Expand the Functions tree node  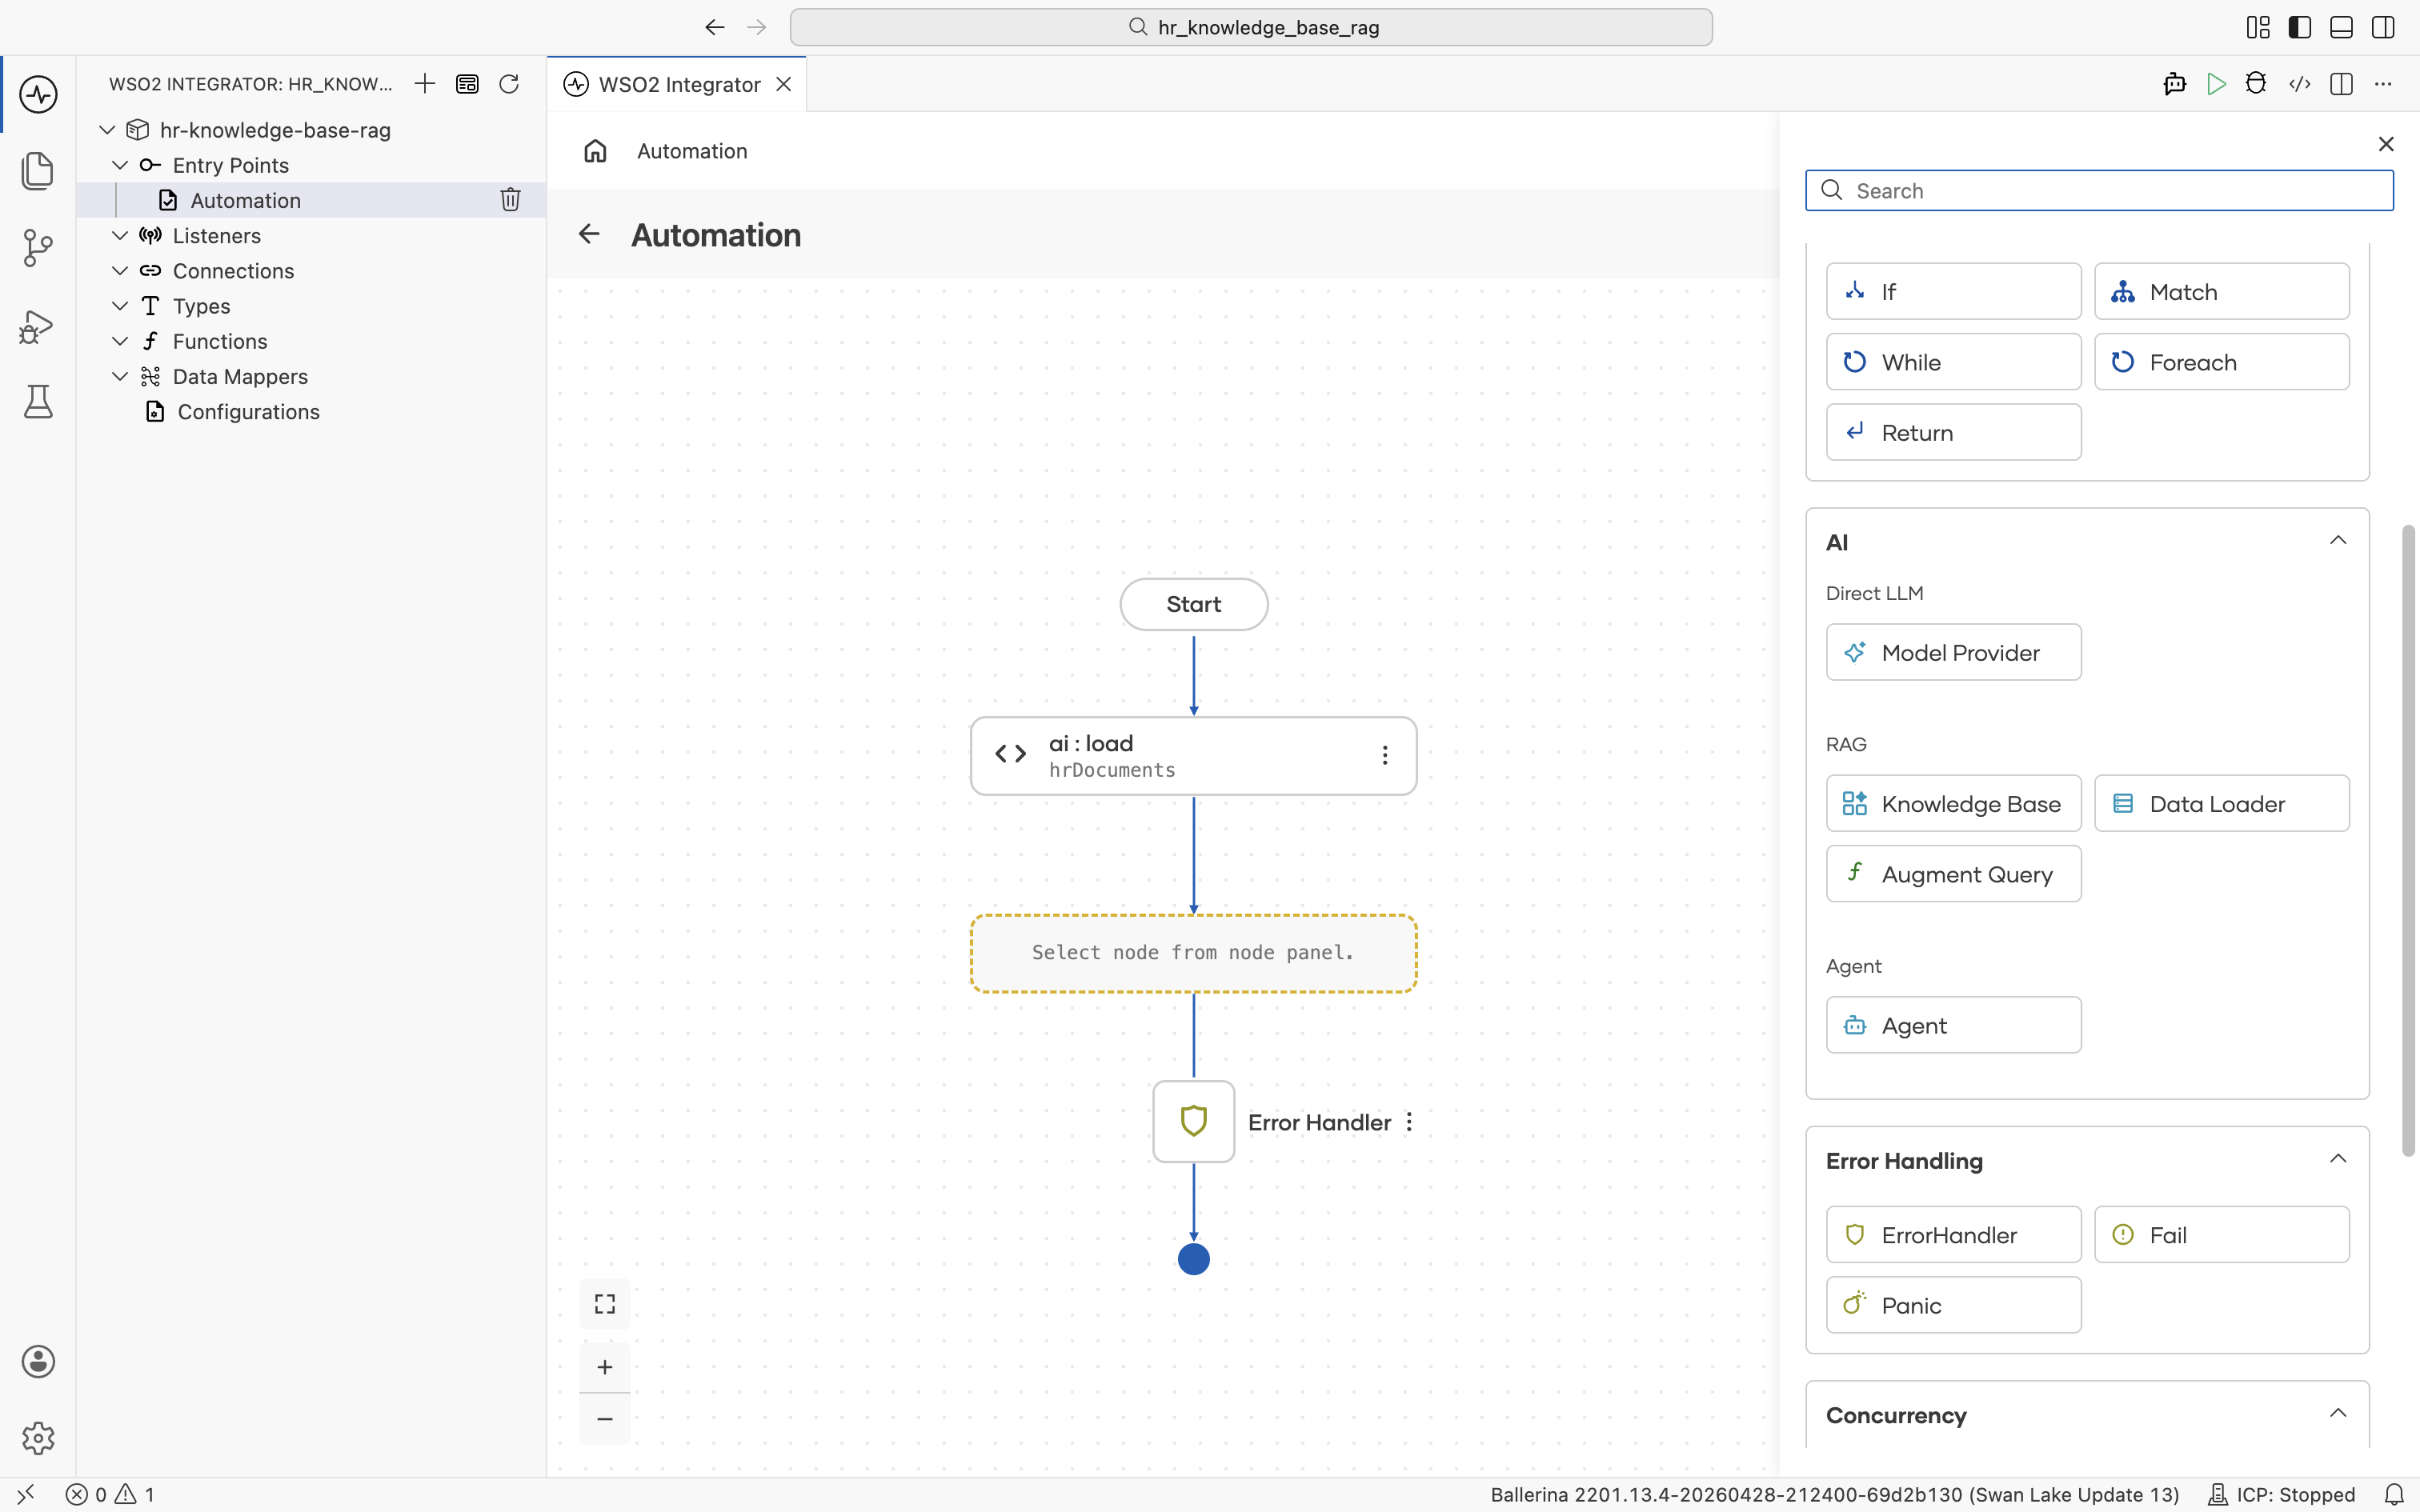[120, 341]
